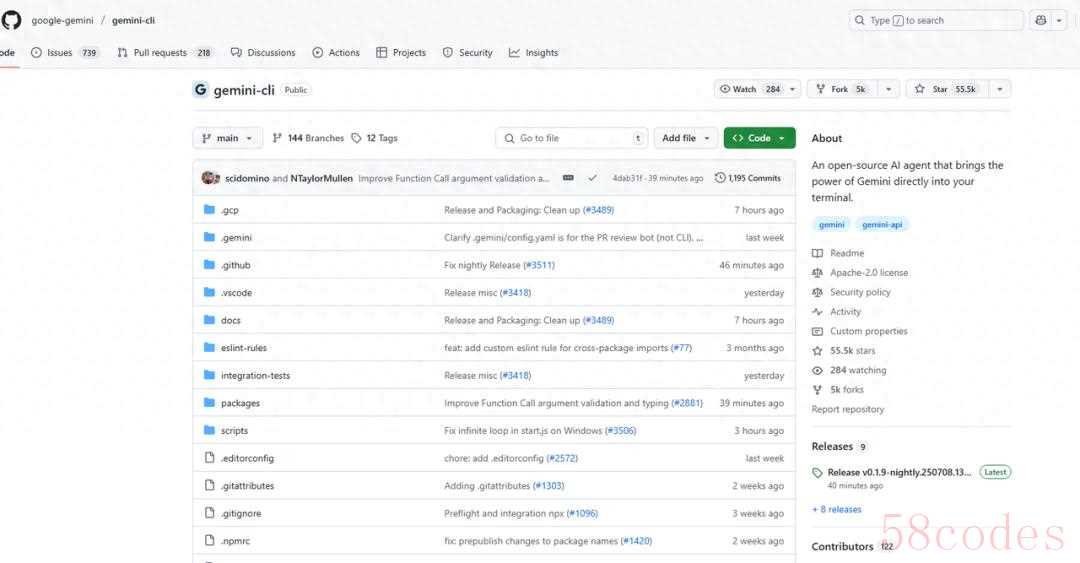Open NTaylorMullen user profile link
Screen dimensions: 1080x563
point(322,178)
